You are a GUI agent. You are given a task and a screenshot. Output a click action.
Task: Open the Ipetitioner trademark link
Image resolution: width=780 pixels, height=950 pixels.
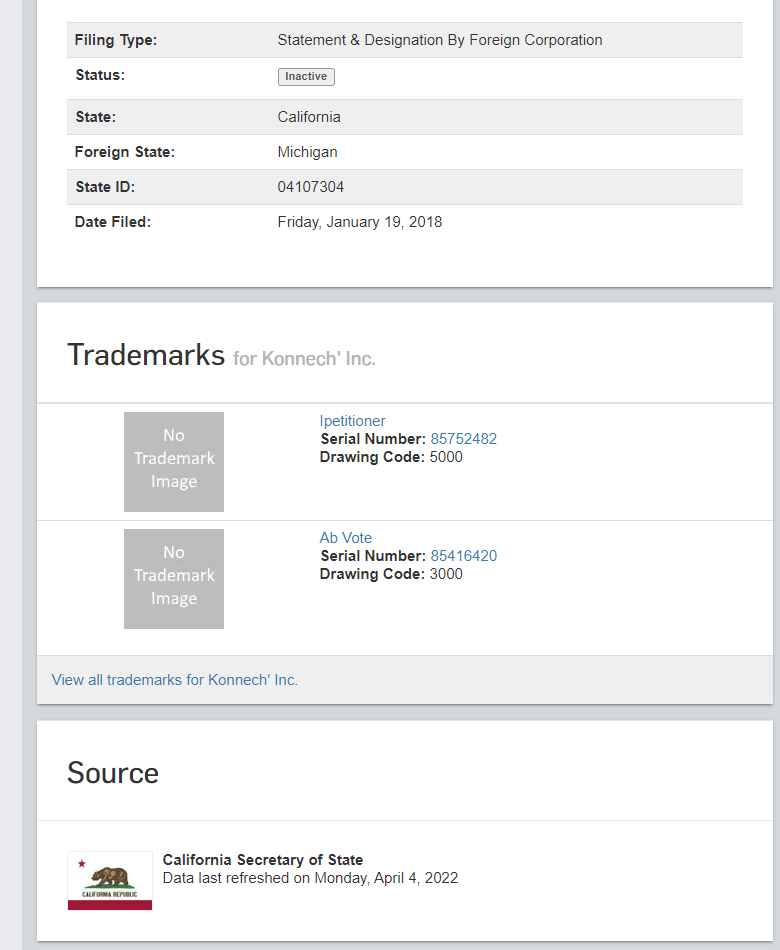coord(352,420)
